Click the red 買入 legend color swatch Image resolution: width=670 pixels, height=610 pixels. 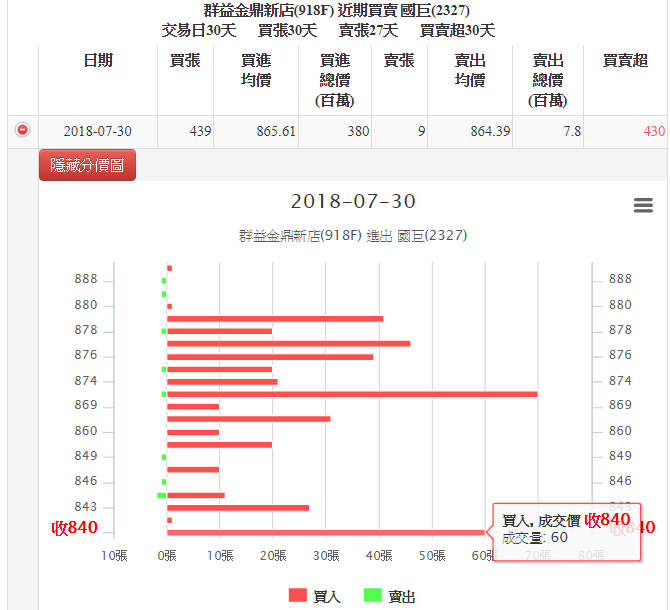[x=298, y=596]
